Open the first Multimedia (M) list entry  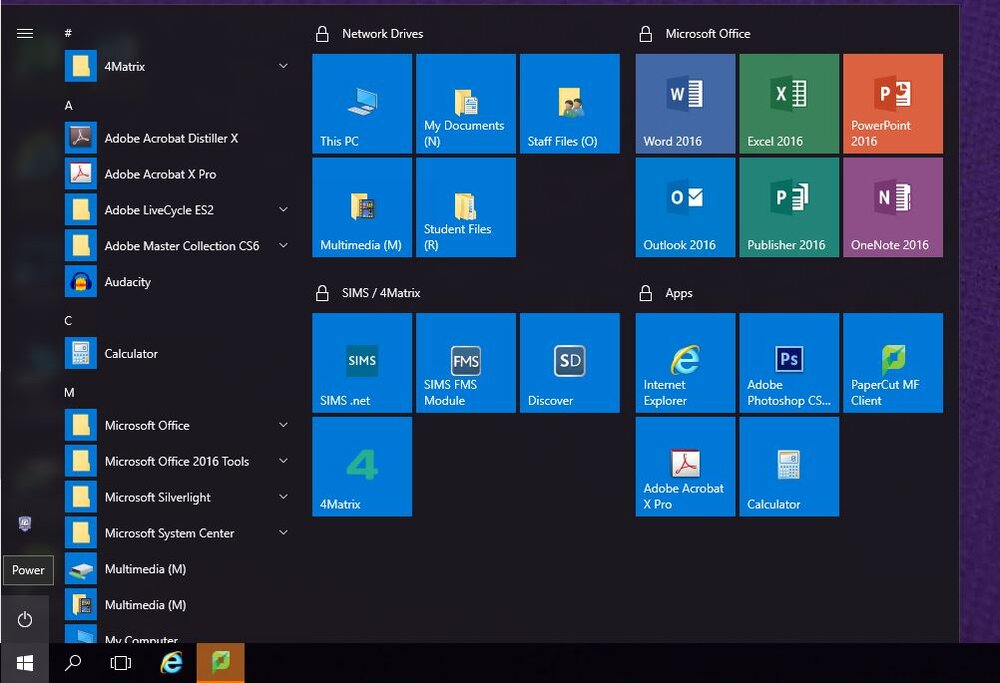[177, 569]
